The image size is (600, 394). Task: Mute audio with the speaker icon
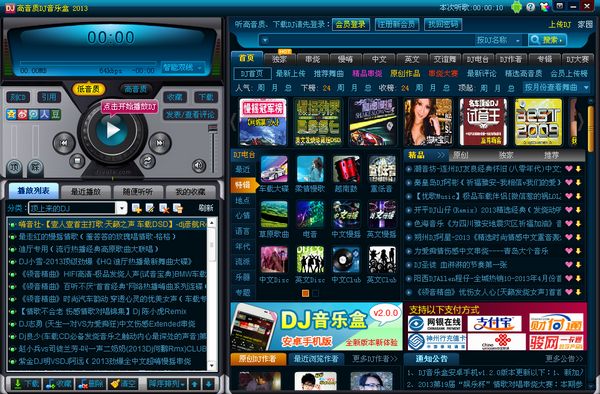click(199, 166)
